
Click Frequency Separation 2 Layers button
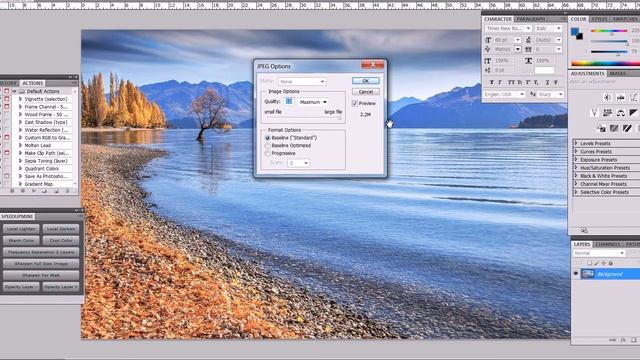(x=41, y=252)
